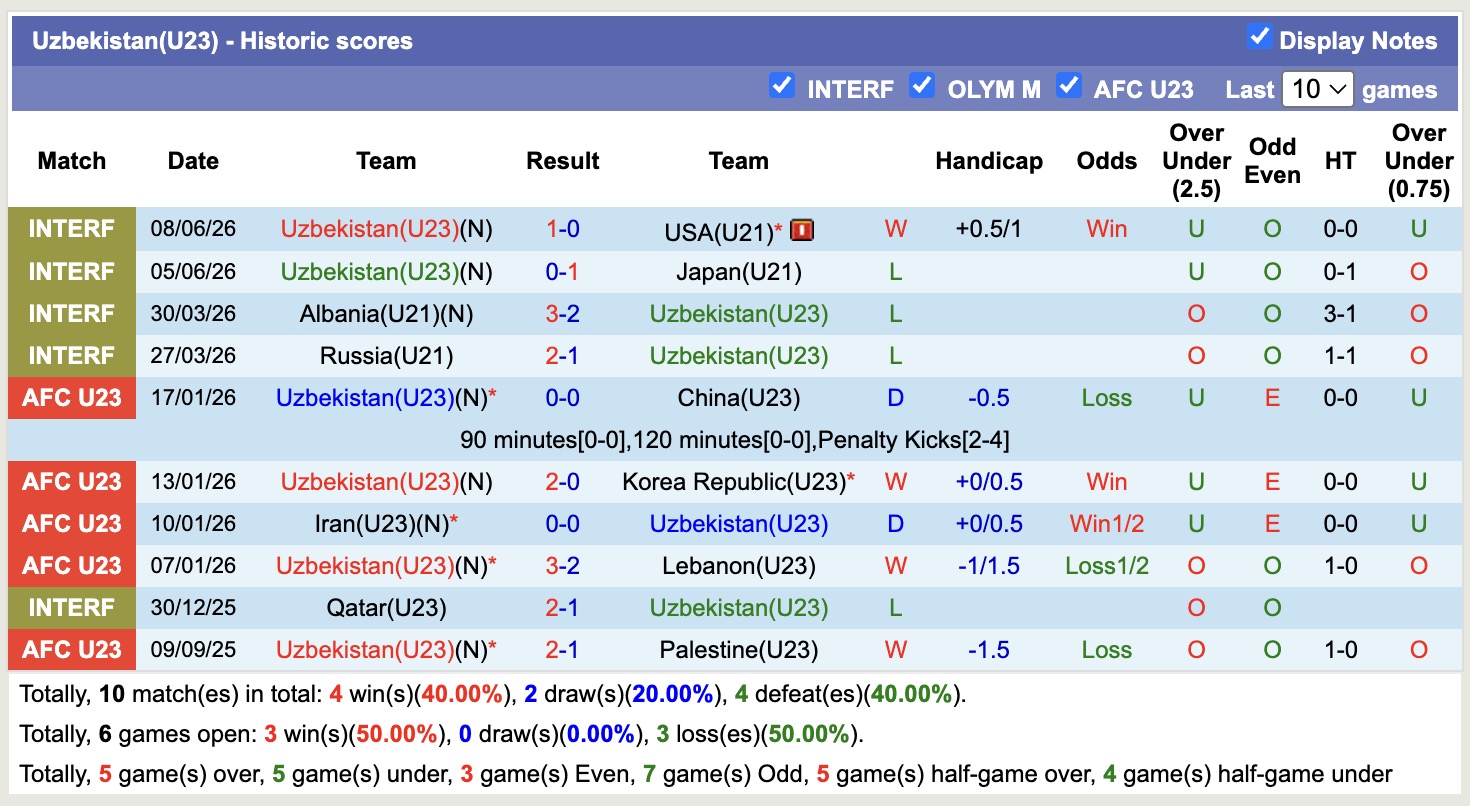The height and width of the screenshot is (806, 1470).
Task: Click the Over Under (2.5) column header
Action: (1196, 160)
